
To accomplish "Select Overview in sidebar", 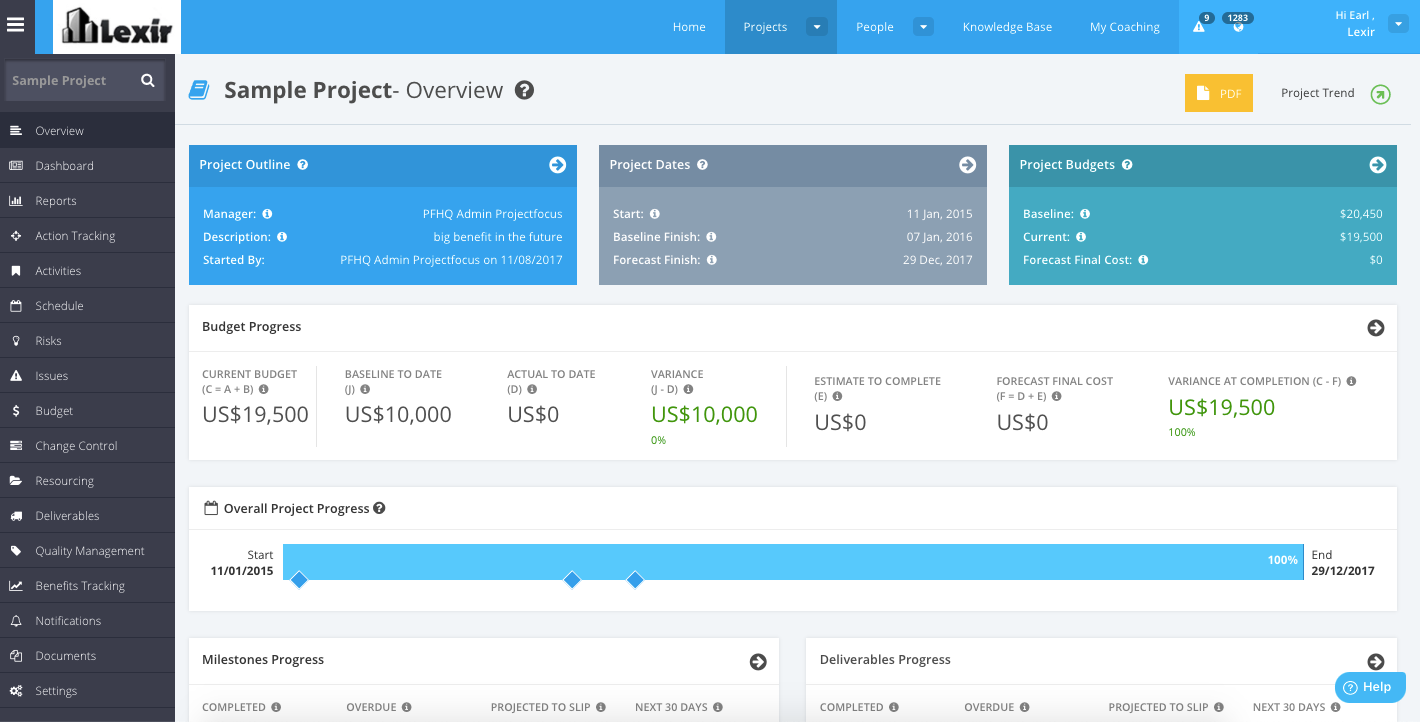I will click(87, 131).
